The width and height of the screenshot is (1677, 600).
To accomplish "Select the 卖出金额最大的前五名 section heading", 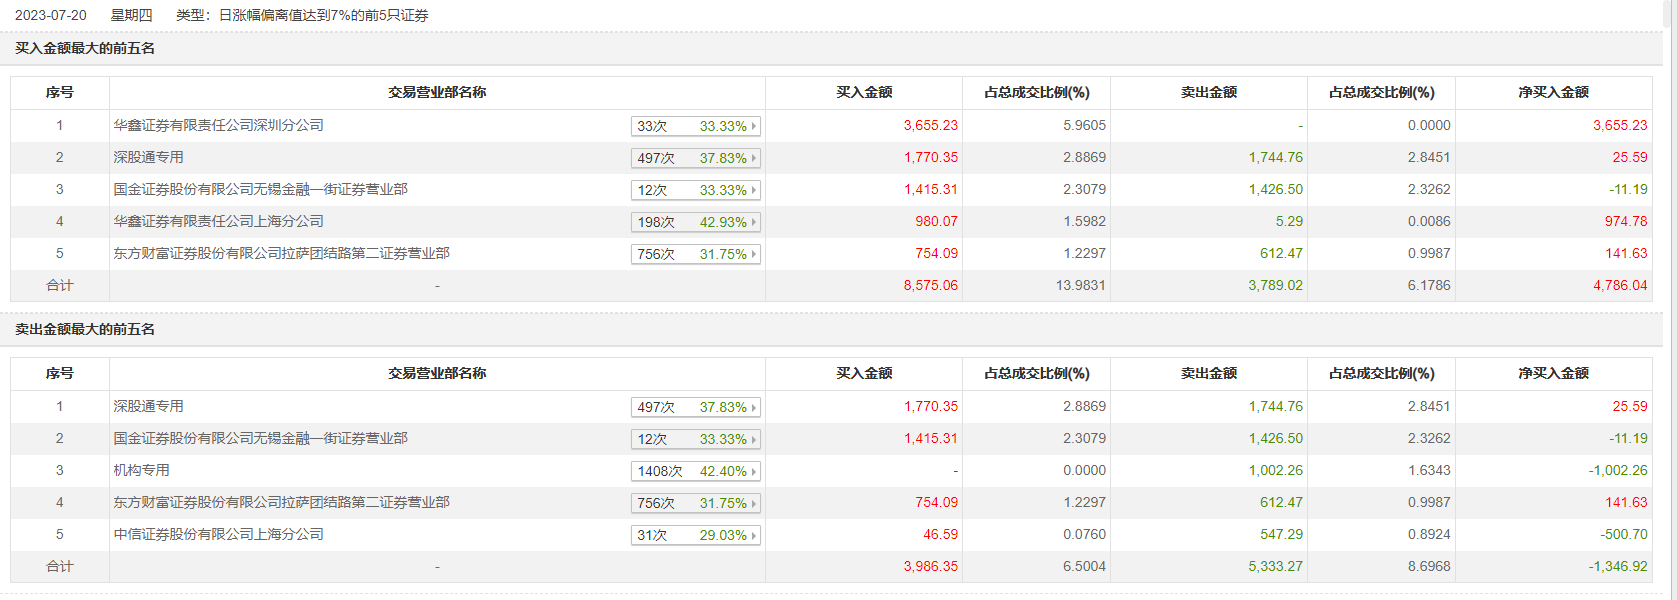I will (85, 329).
